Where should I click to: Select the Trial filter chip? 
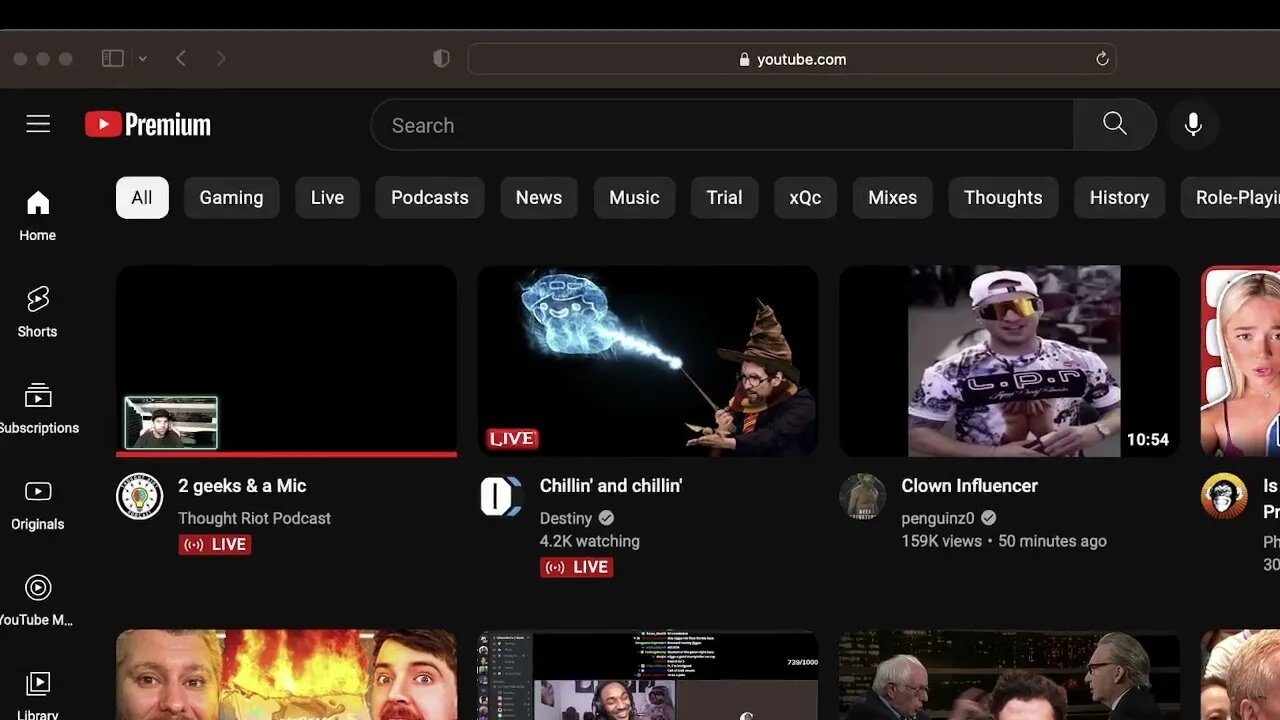724,197
